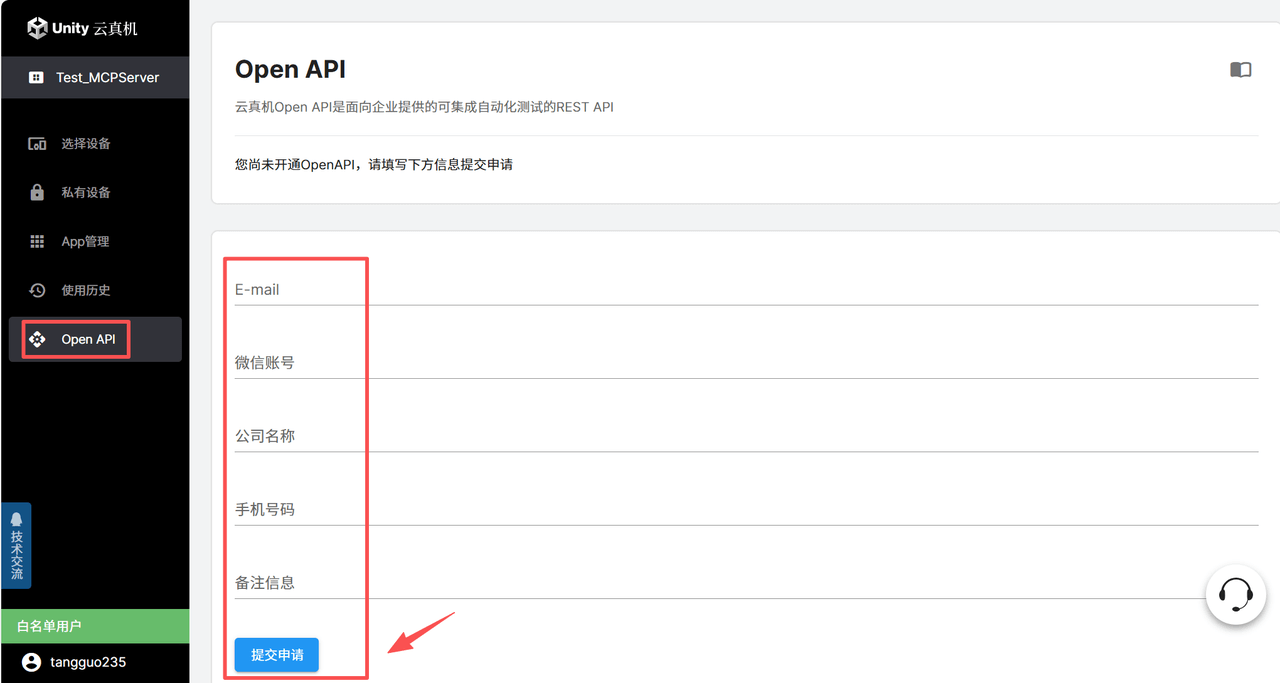1280x683 pixels.
Task: Click the 选择设备 device icon
Action: coord(37,144)
